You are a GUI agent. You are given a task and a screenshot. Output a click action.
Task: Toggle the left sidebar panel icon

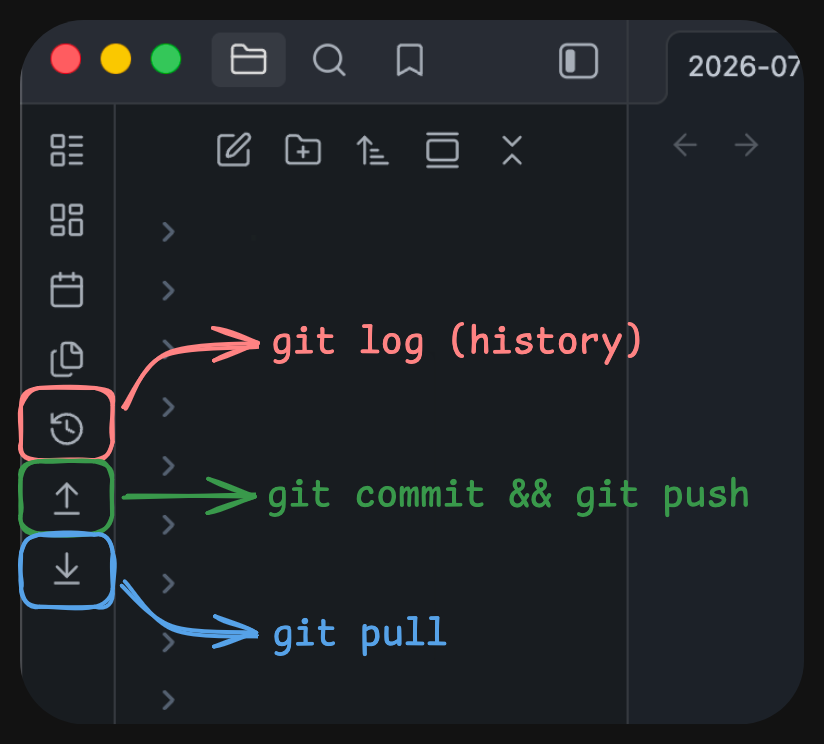pos(578,61)
